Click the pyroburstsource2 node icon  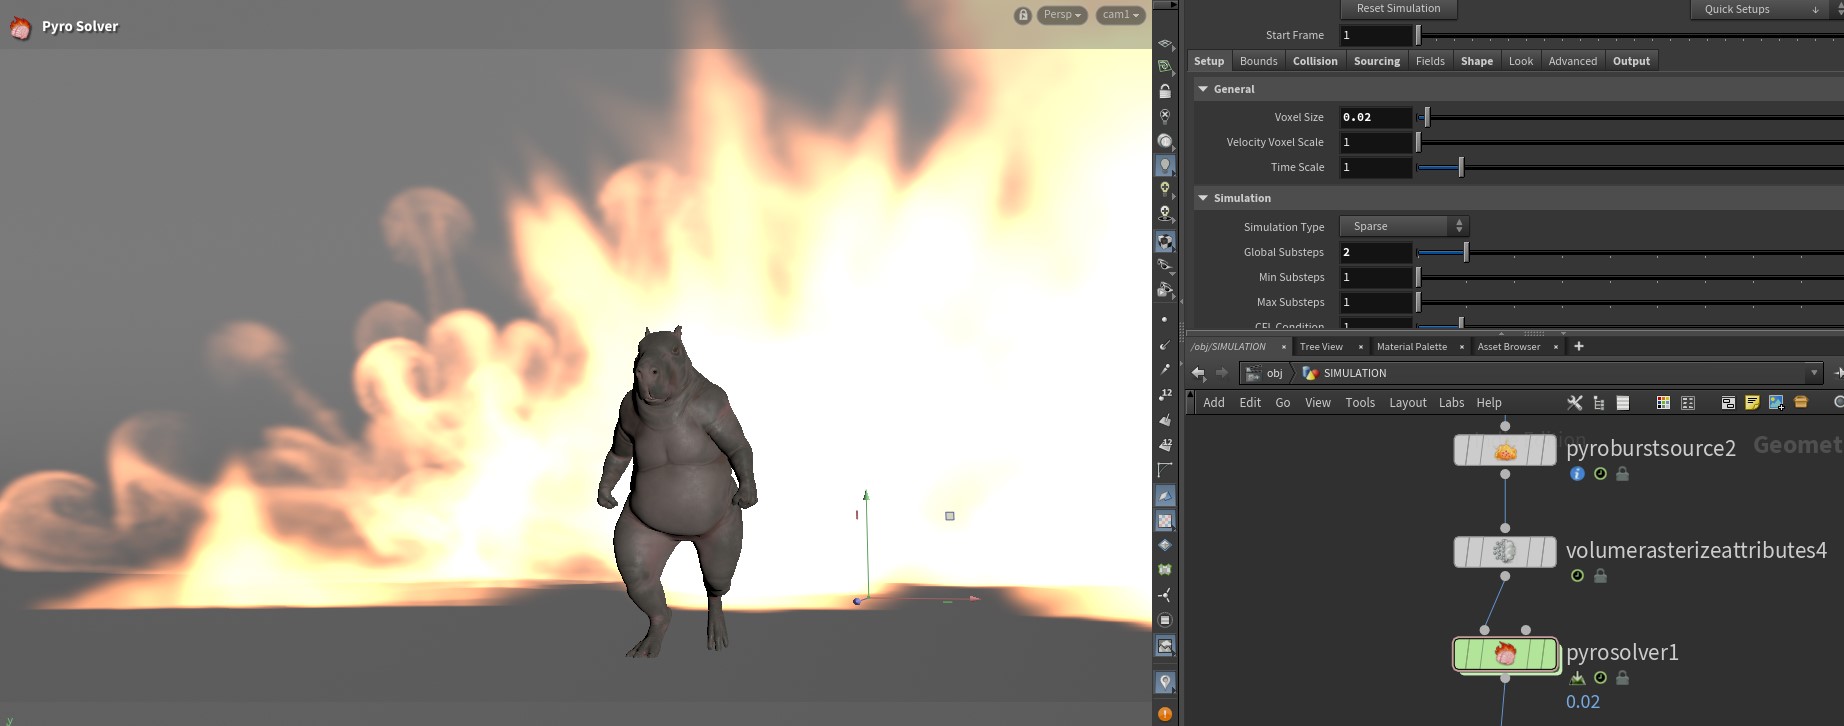pos(1505,451)
